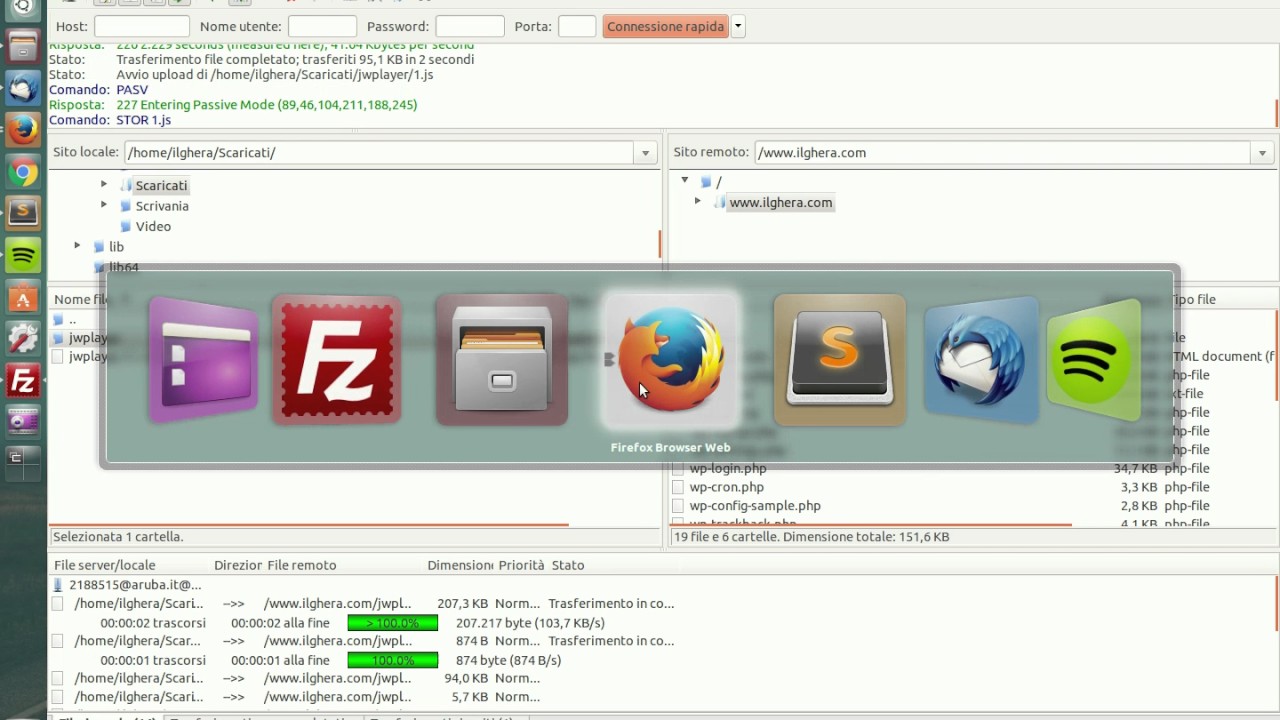Click the 'Comando: STOR 1.js' log line

110,120
